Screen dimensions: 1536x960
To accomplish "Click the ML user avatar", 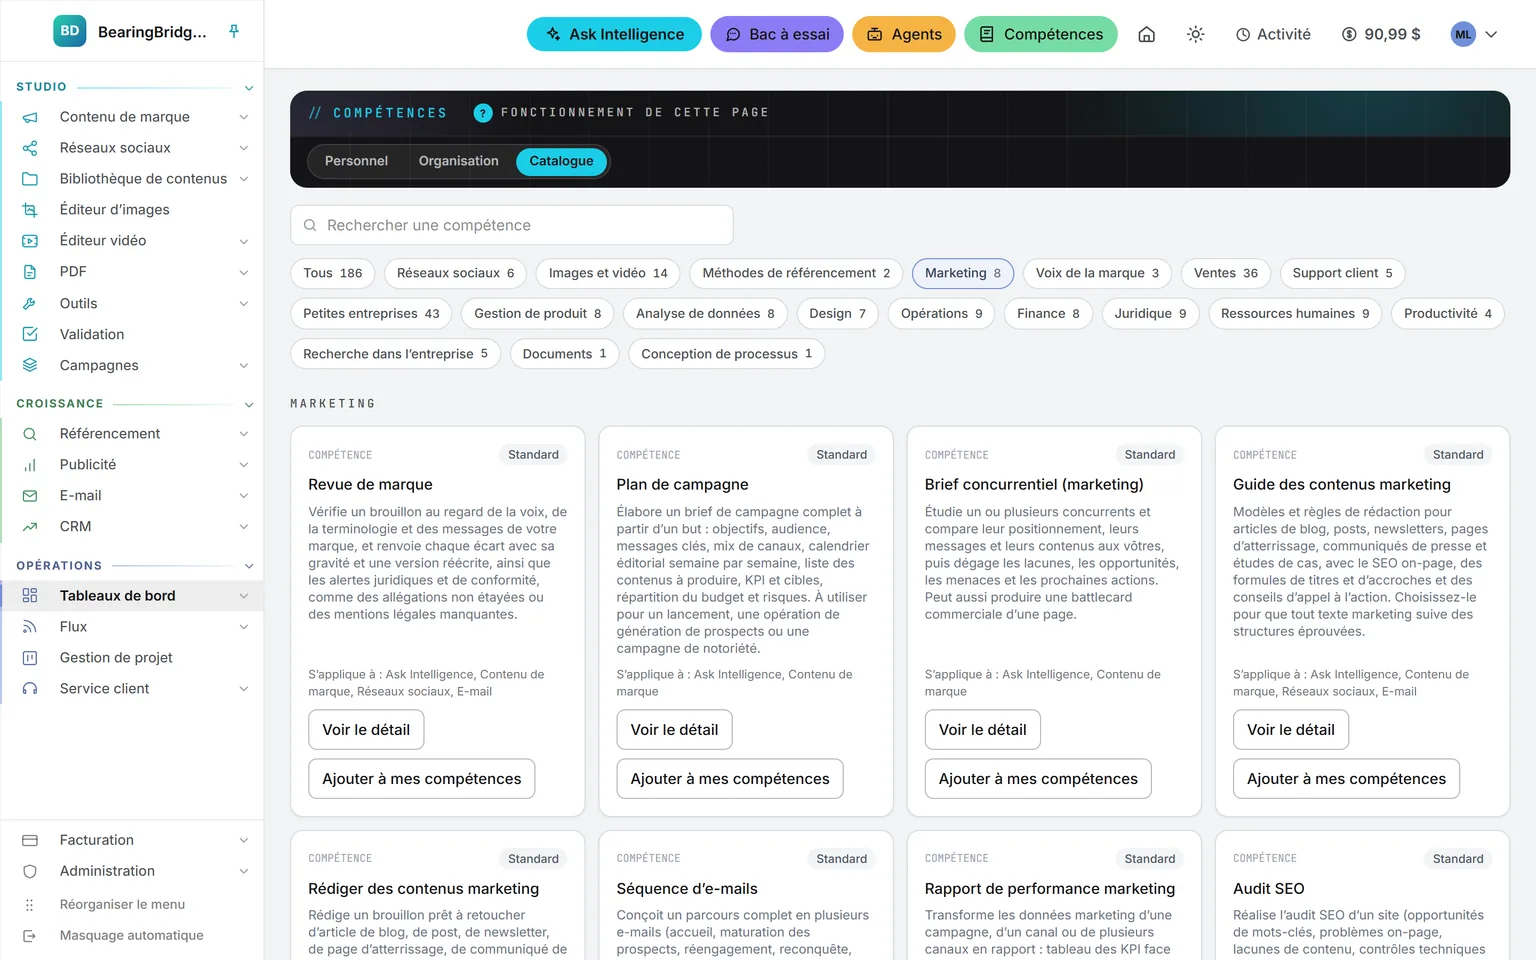I will click(x=1463, y=34).
